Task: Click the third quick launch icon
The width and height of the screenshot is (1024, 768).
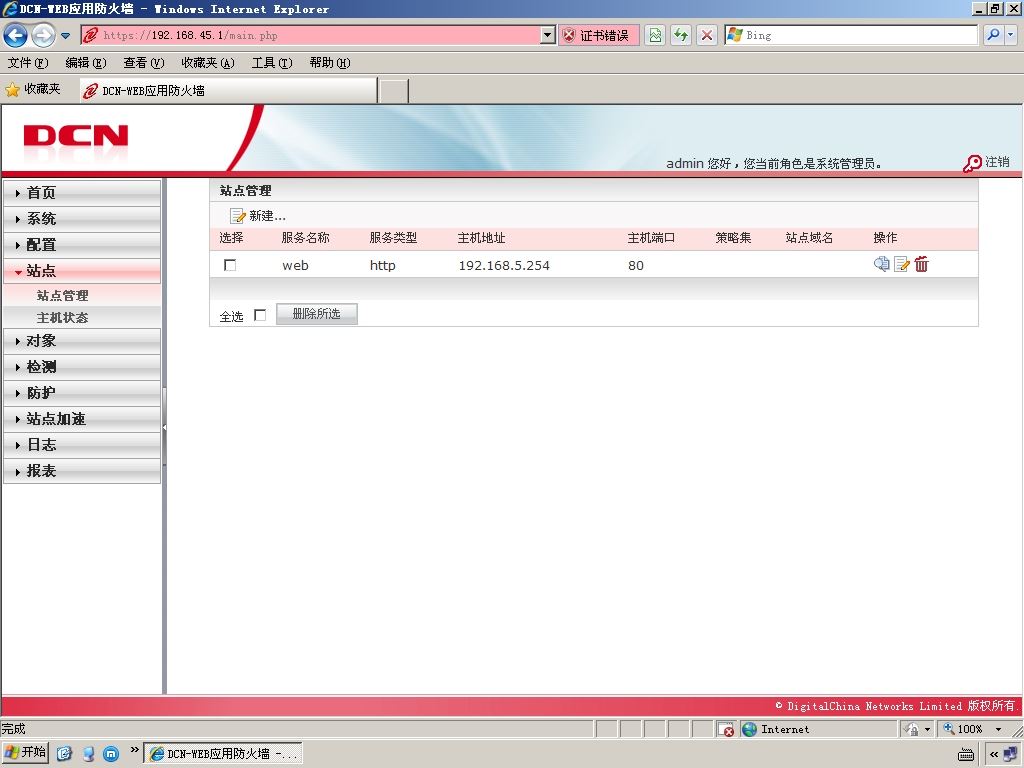Action: [112, 754]
